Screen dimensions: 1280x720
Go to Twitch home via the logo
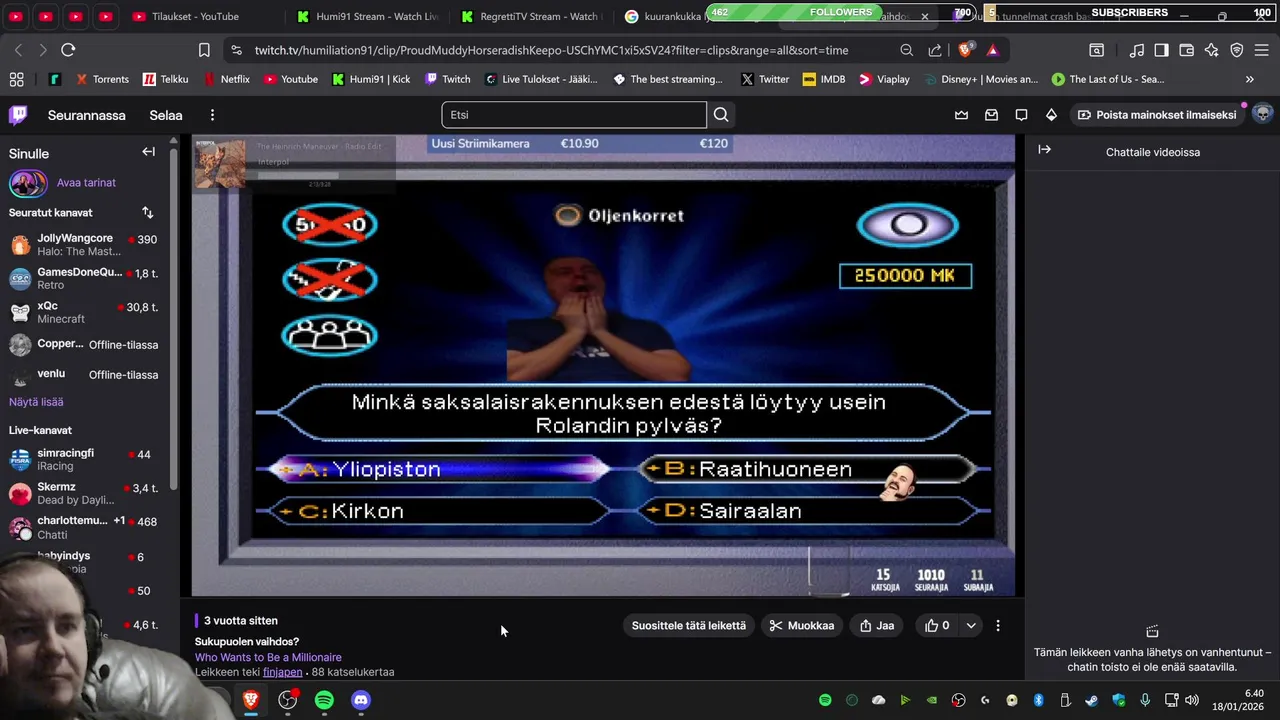(x=18, y=115)
